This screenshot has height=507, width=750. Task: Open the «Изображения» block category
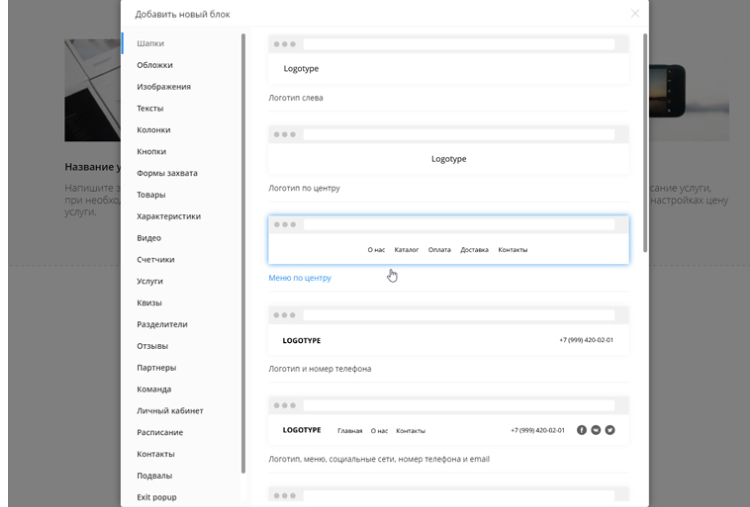click(163, 87)
